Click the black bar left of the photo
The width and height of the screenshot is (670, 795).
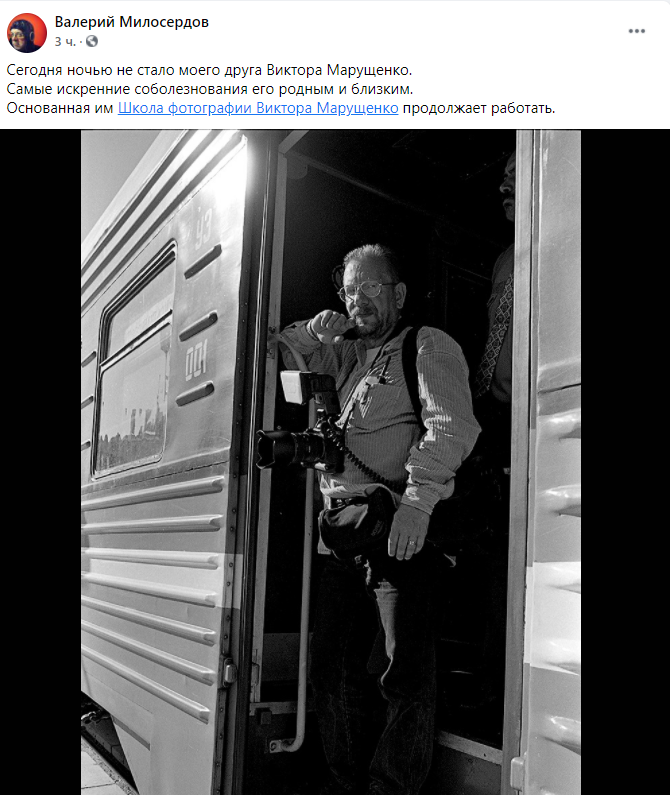click(41, 462)
